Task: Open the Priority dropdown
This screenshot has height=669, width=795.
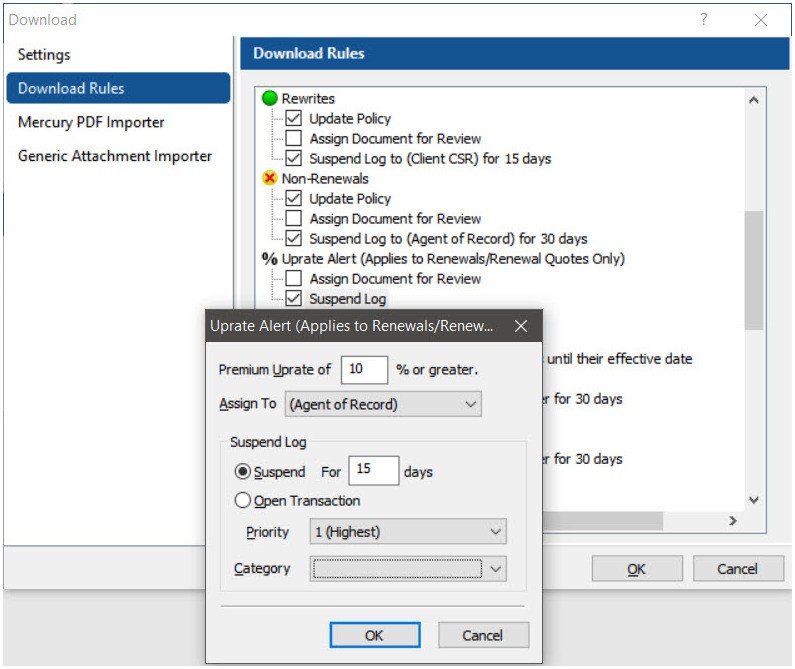Action: 408,532
